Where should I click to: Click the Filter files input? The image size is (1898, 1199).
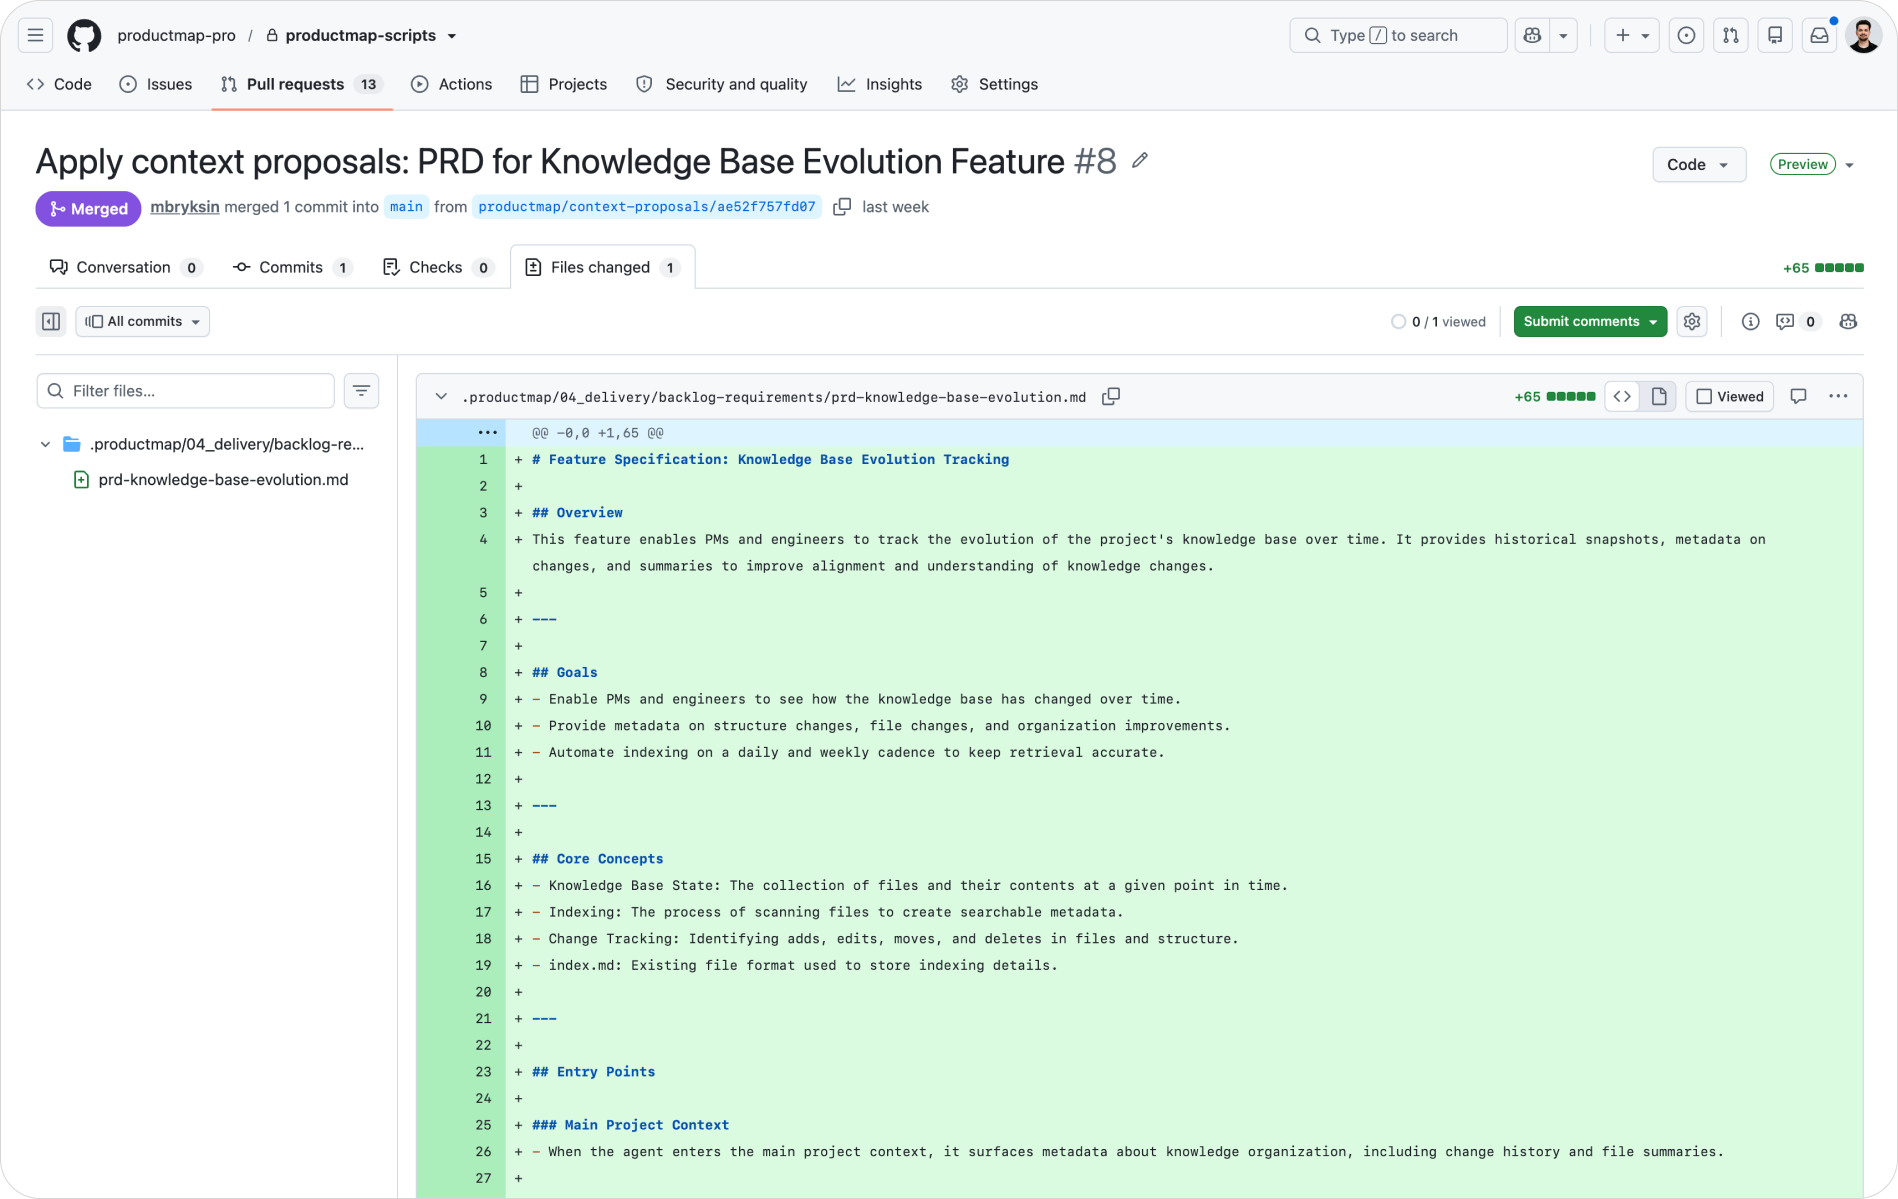[186, 391]
